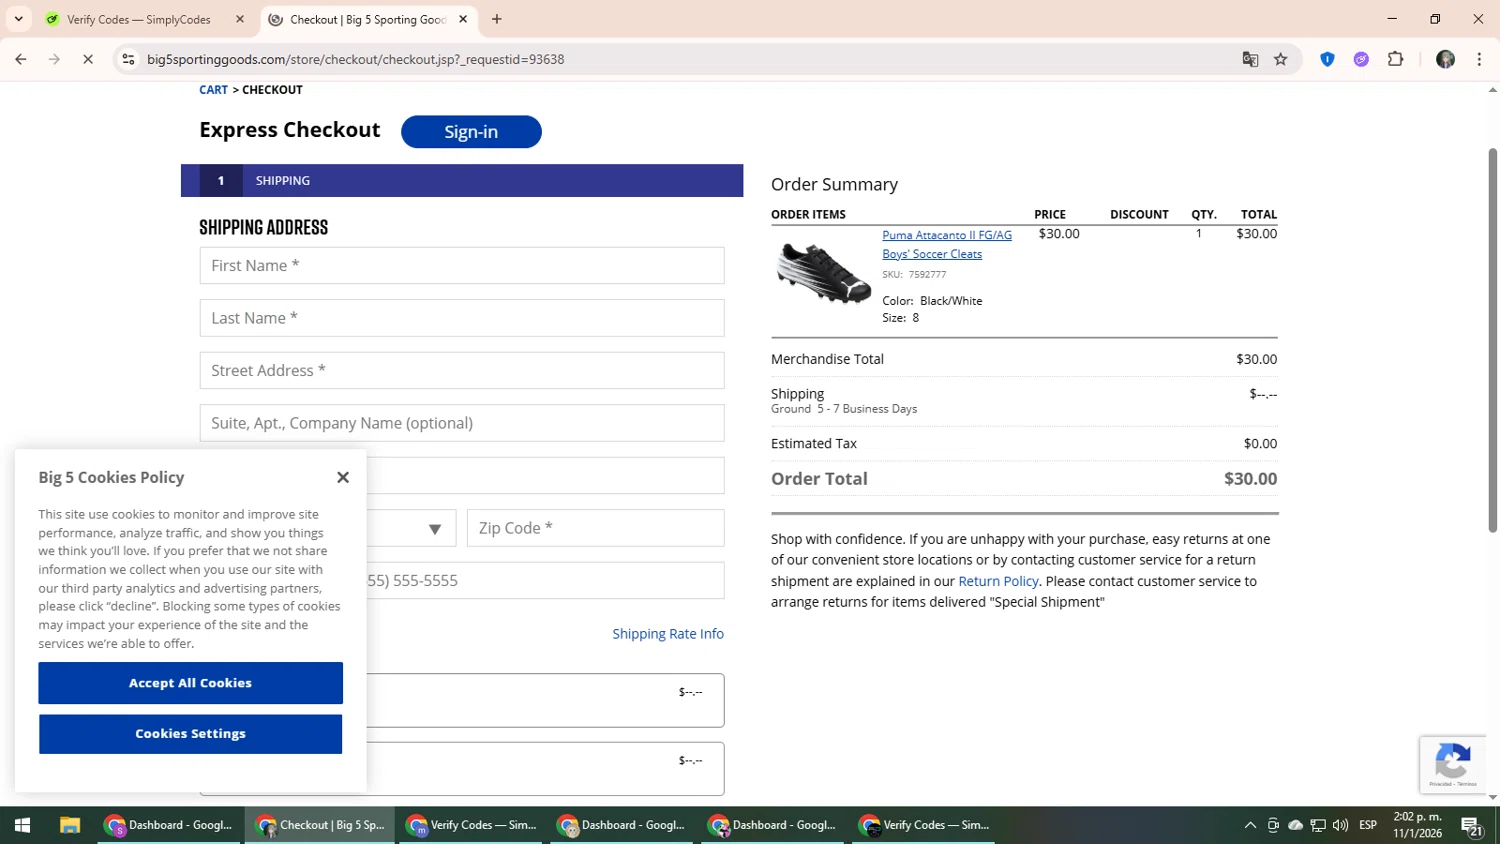Focus the Last Name field
Image resolution: width=1500 pixels, height=844 pixels.
(462, 318)
